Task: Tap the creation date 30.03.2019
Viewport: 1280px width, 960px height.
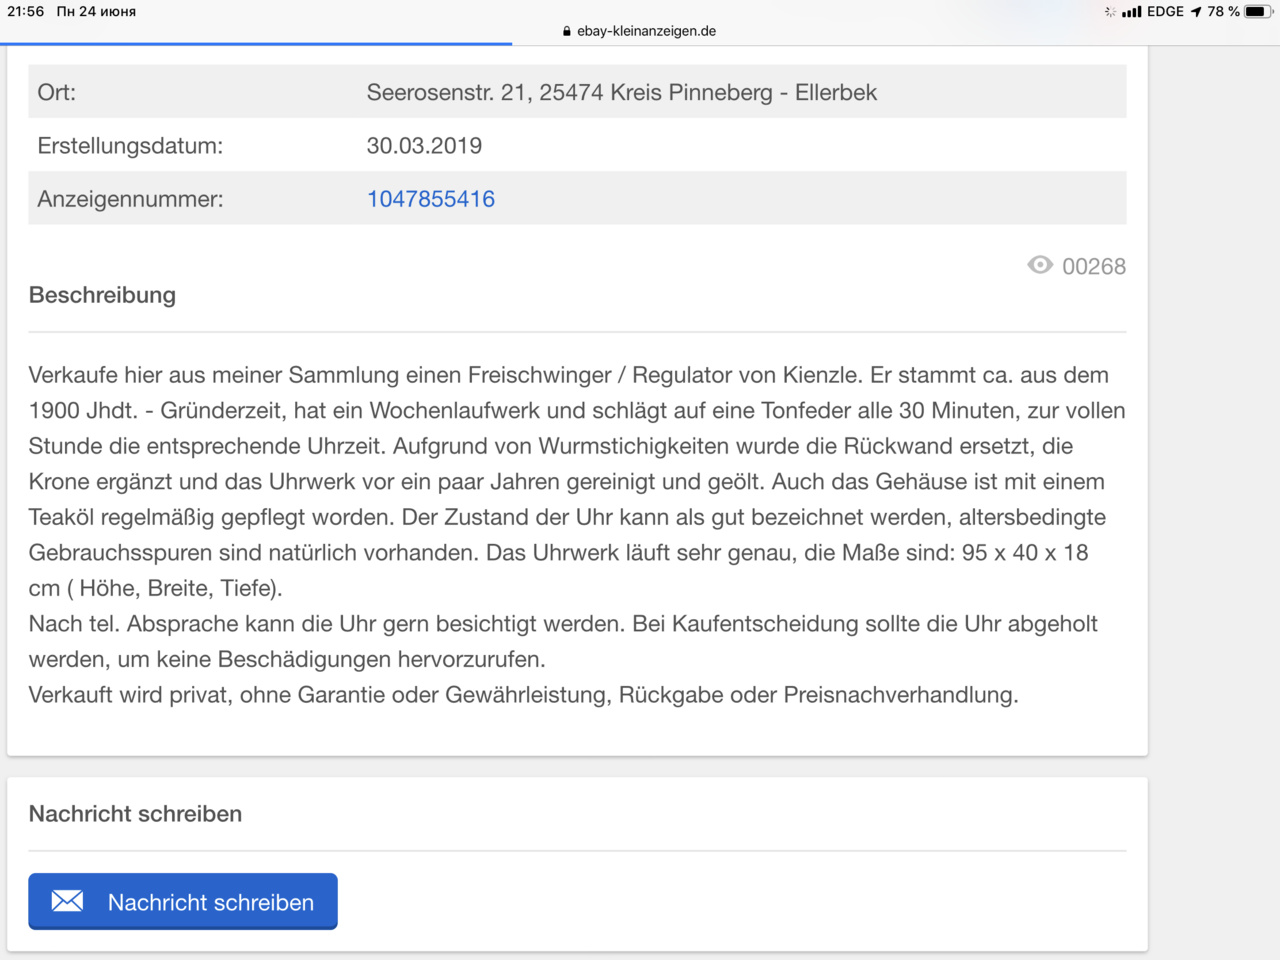Action: 424,146
